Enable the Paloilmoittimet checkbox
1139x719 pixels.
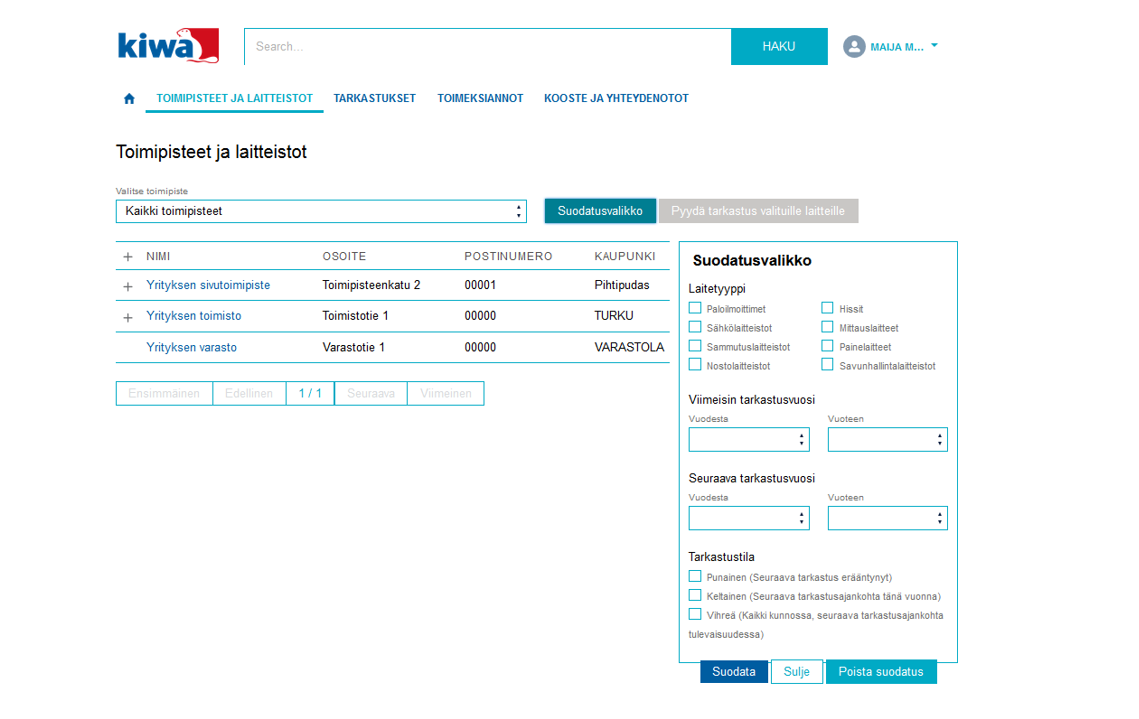(x=695, y=309)
